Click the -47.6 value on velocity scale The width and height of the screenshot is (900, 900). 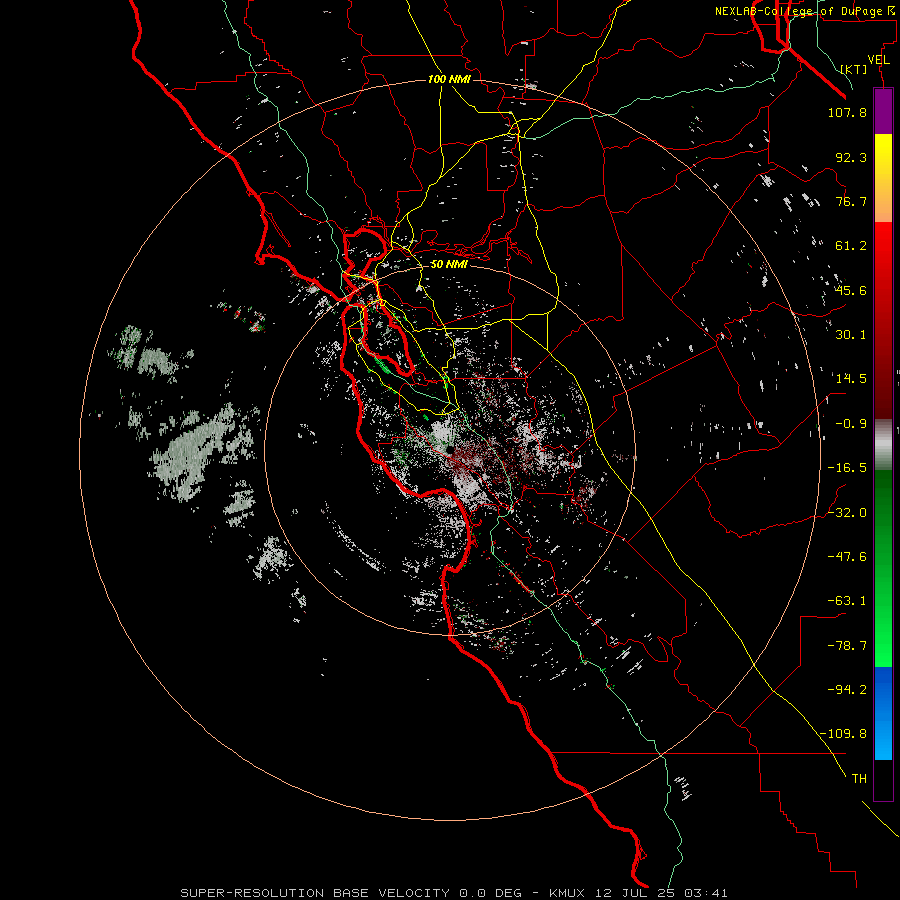[847, 557]
